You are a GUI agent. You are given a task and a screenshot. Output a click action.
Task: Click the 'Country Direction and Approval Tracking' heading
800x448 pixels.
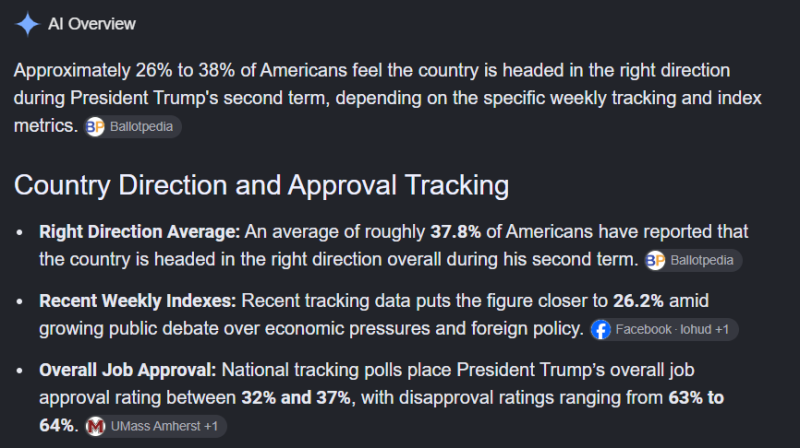pyautogui.click(x=261, y=185)
